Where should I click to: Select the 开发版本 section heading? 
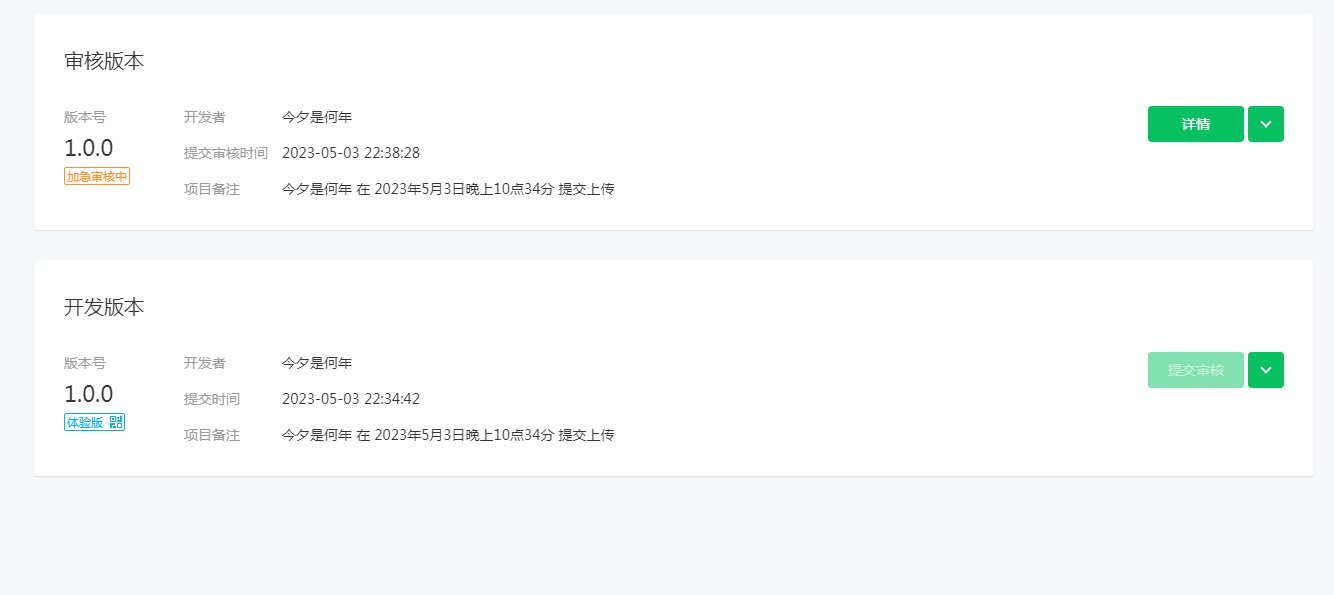click(104, 307)
